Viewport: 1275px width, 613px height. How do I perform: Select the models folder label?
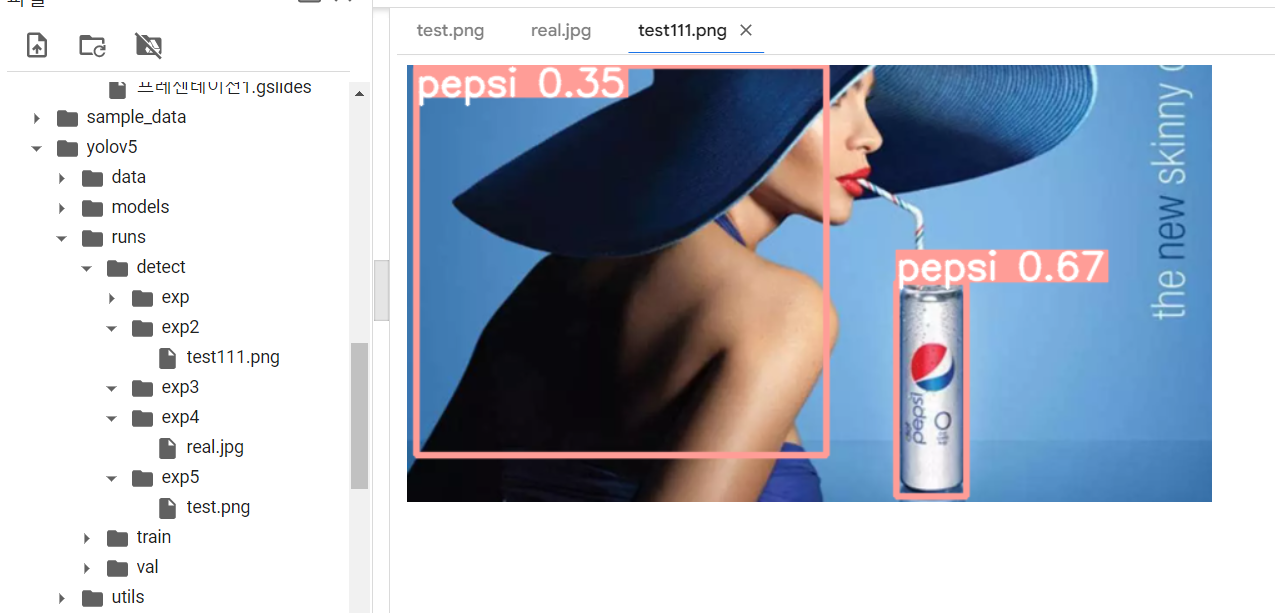[140, 207]
